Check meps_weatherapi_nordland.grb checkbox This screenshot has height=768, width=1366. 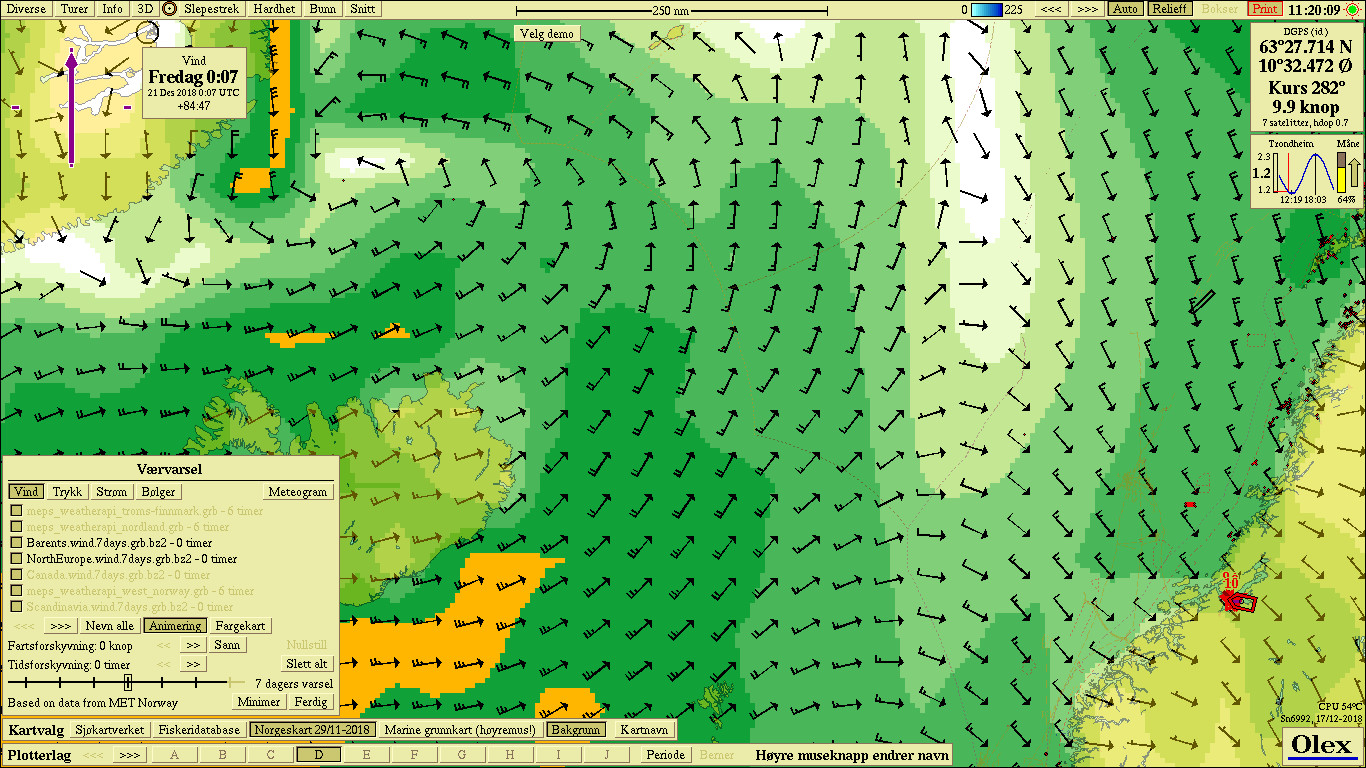[x=16, y=527]
